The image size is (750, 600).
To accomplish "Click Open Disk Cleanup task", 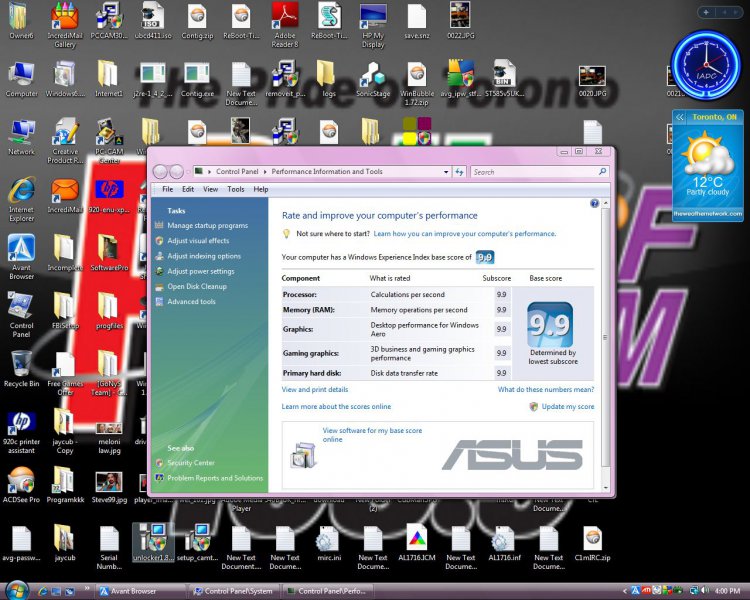I will 197,287.
